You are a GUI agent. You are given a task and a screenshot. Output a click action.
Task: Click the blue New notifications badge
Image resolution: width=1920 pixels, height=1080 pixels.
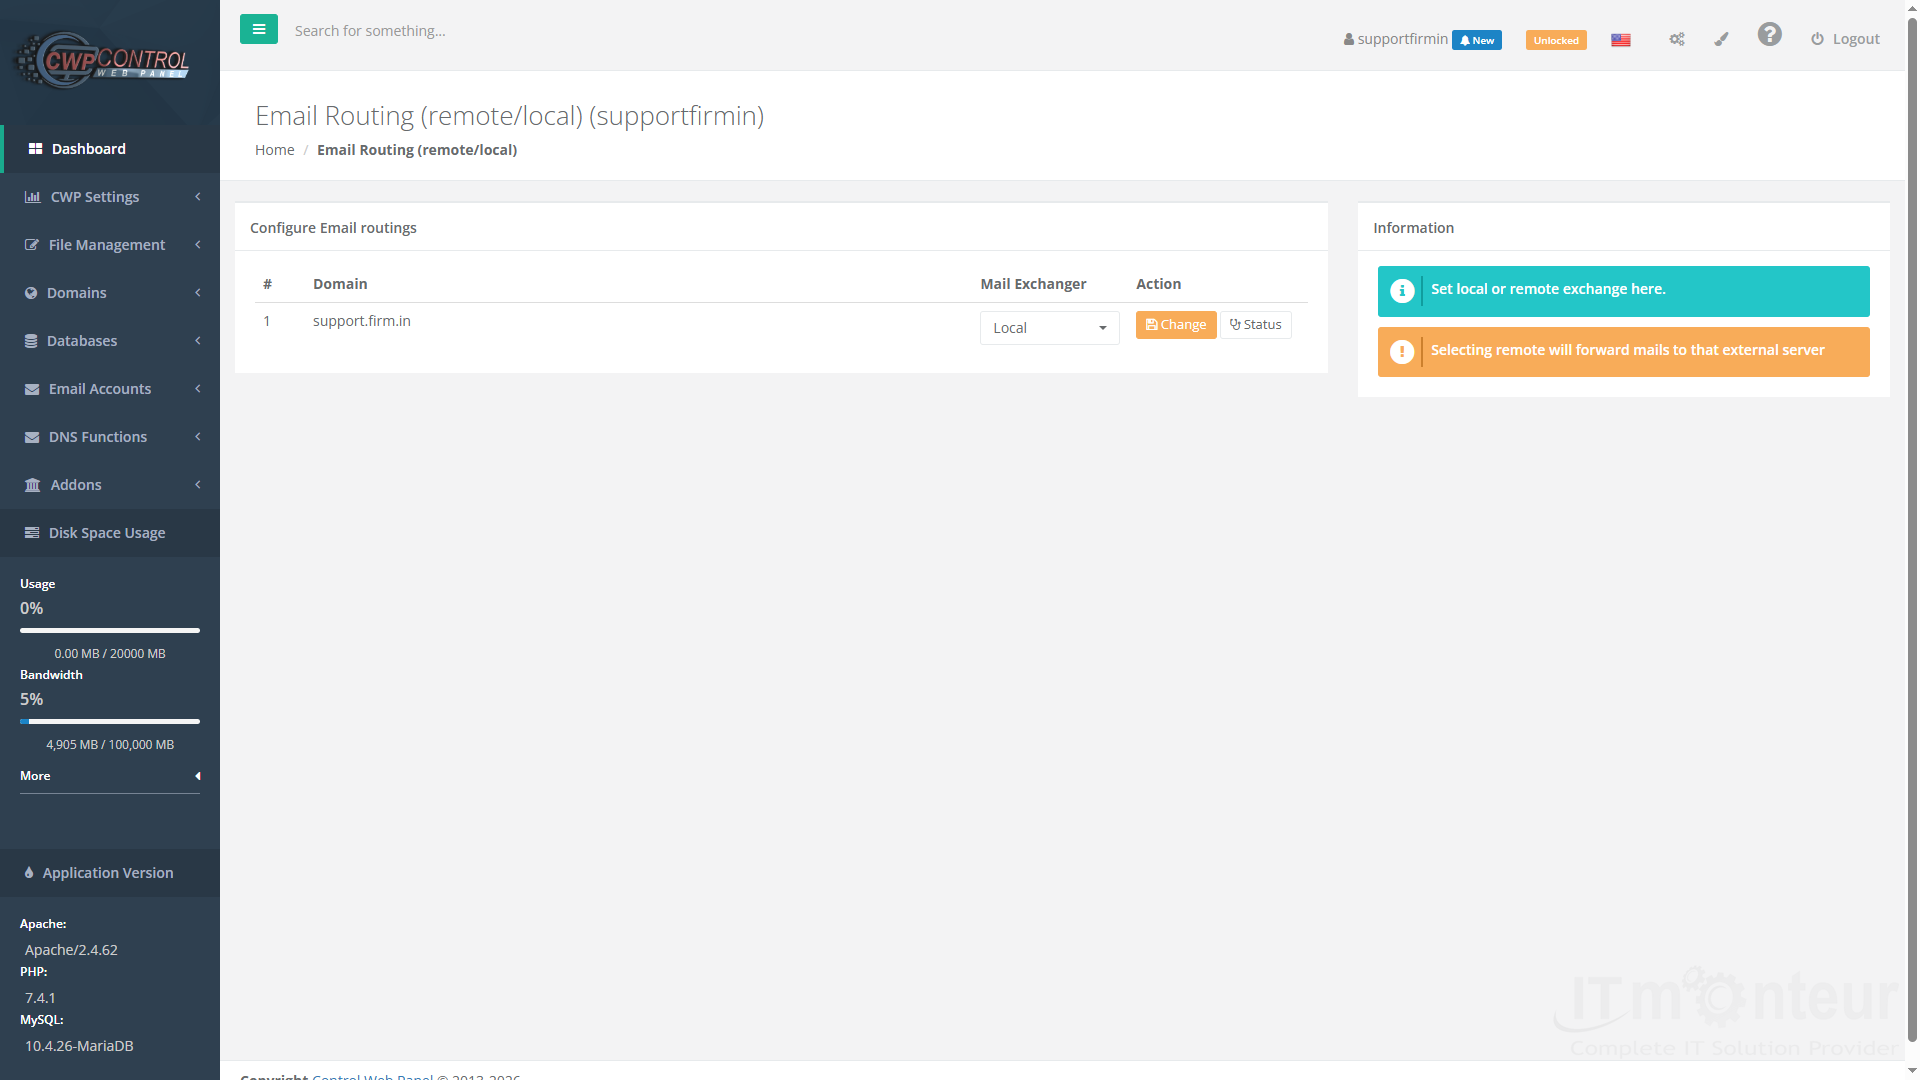coord(1477,40)
